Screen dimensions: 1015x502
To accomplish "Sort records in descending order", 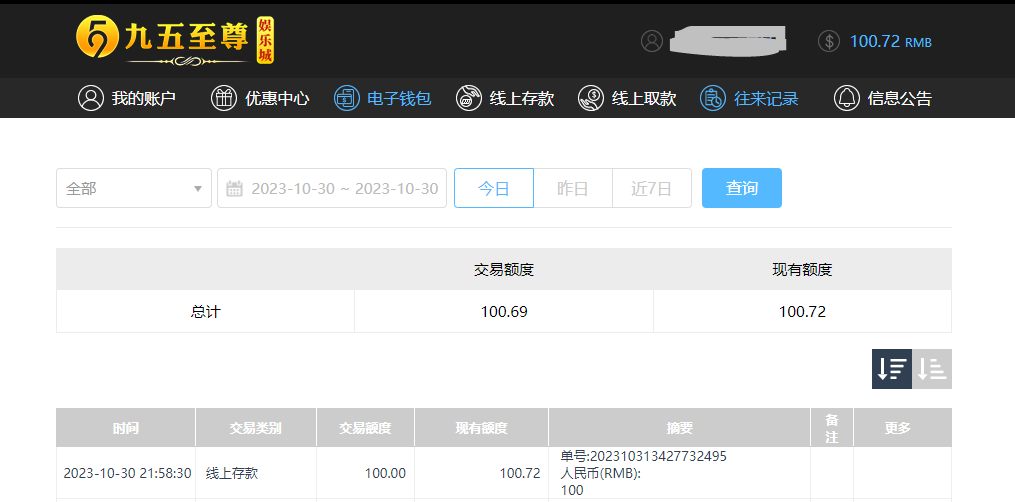I will (x=891, y=369).
